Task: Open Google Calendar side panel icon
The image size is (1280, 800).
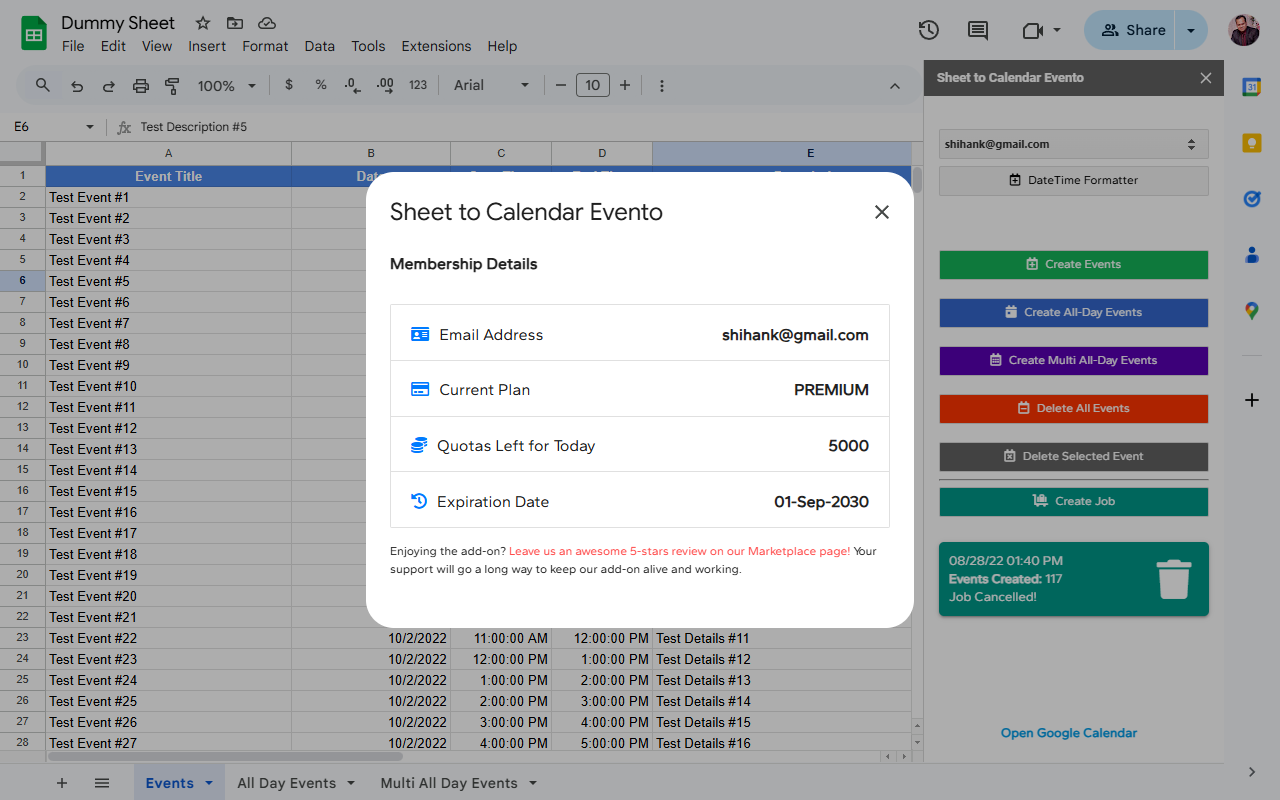Action: (x=1251, y=87)
